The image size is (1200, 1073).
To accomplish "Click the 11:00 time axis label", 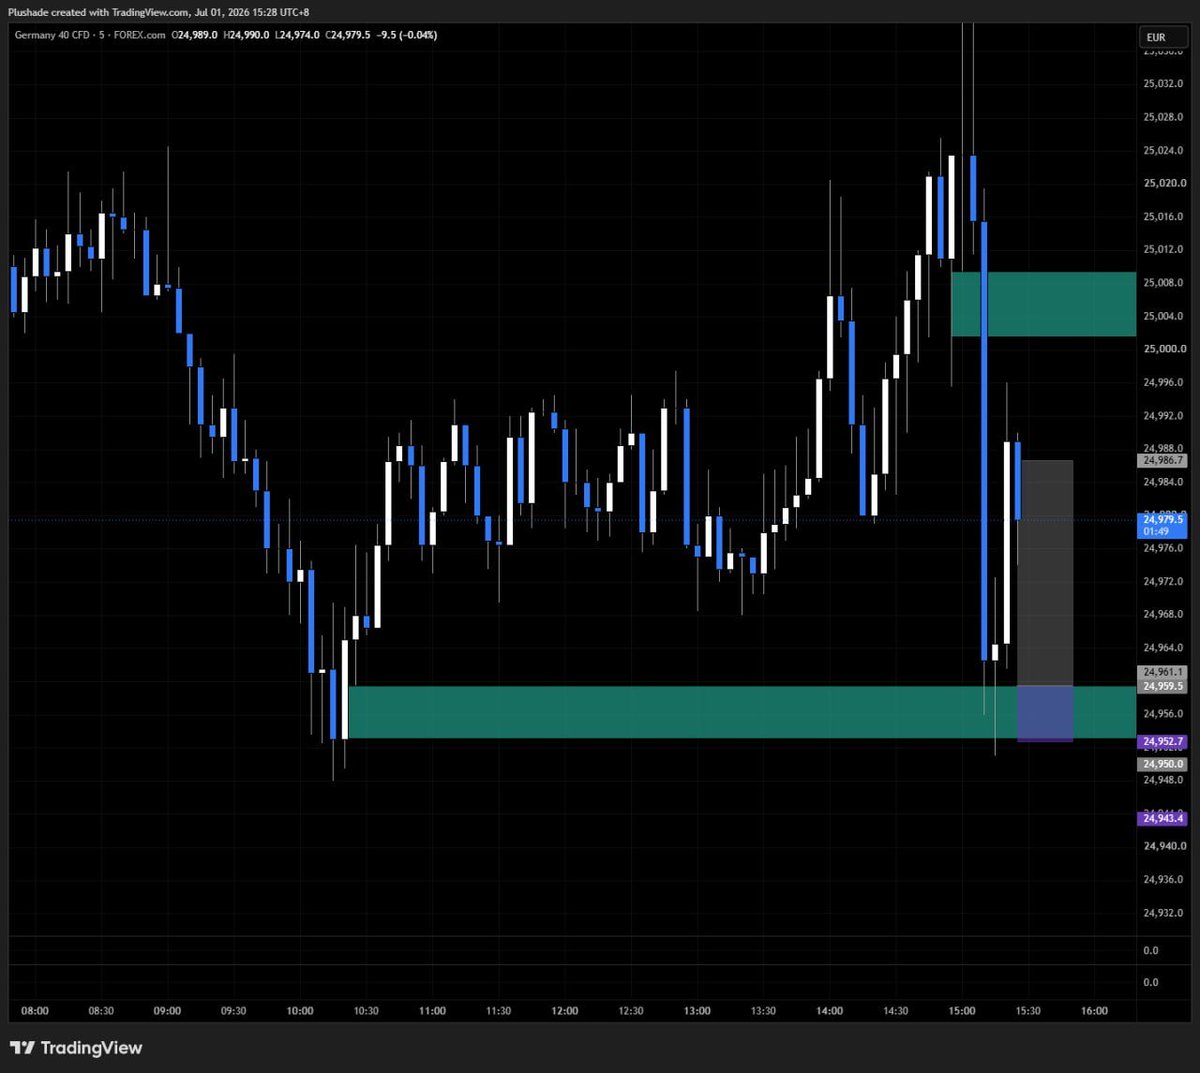I will click(432, 1011).
